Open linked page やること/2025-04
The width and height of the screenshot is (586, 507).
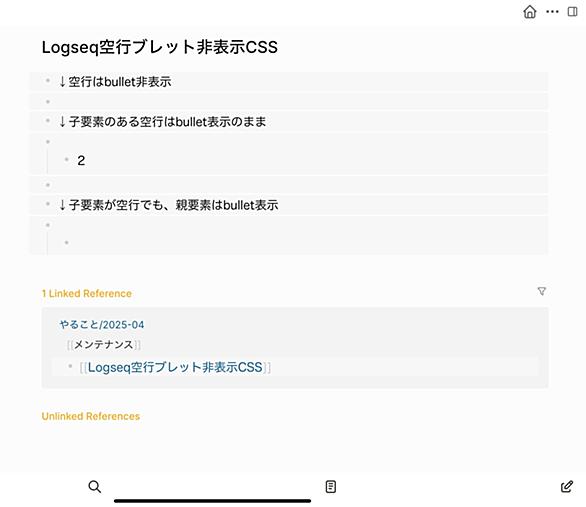pyautogui.click(x=102, y=325)
